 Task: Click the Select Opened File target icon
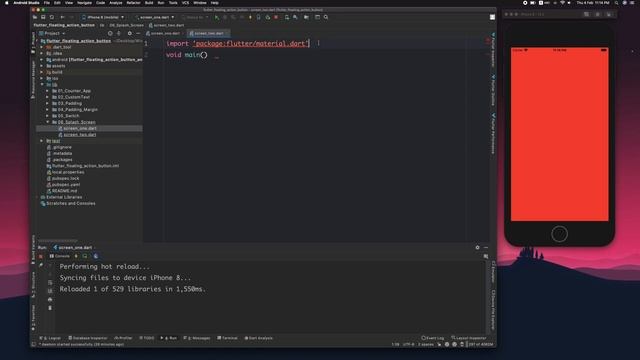[110, 33]
